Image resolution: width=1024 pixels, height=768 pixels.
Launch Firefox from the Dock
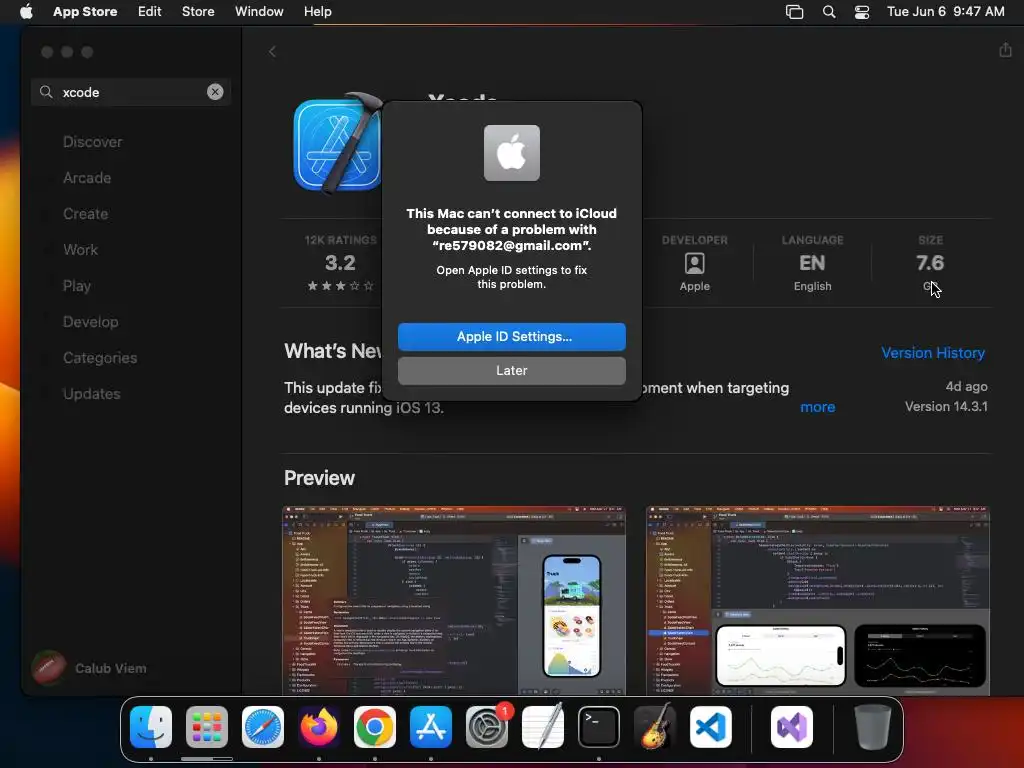[319, 727]
